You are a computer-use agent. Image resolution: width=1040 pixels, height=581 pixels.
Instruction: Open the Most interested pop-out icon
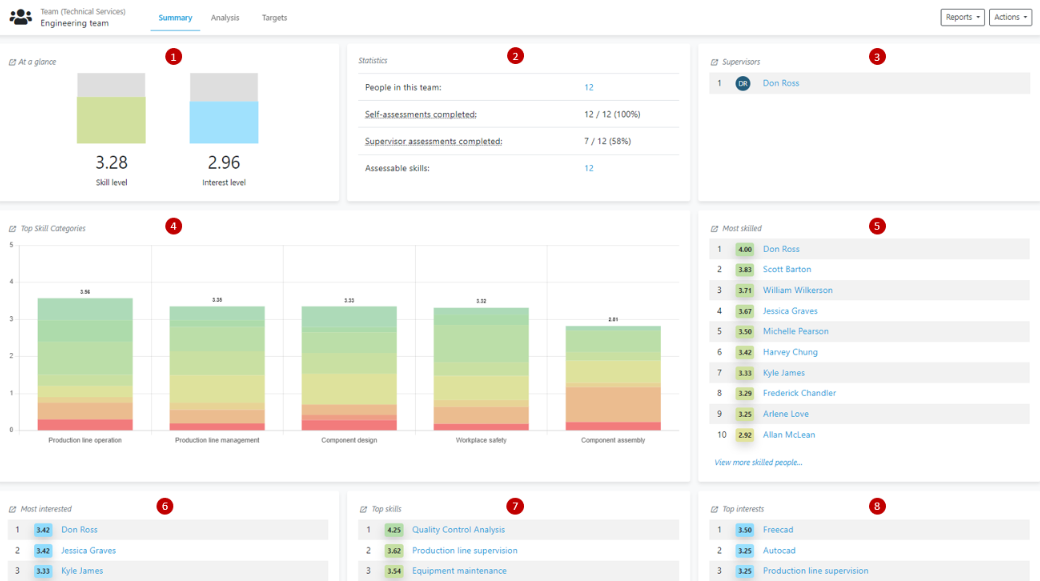(12, 509)
